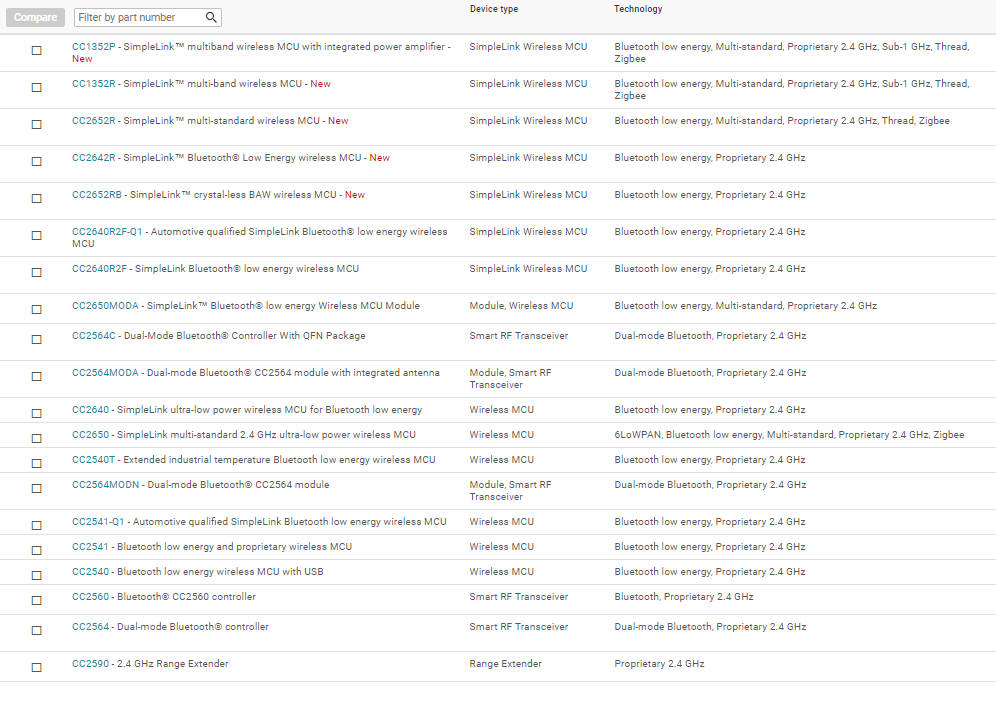The height and width of the screenshot is (708, 996).
Task: Select the CC2640R2F checkbox
Action: [37, 272]
